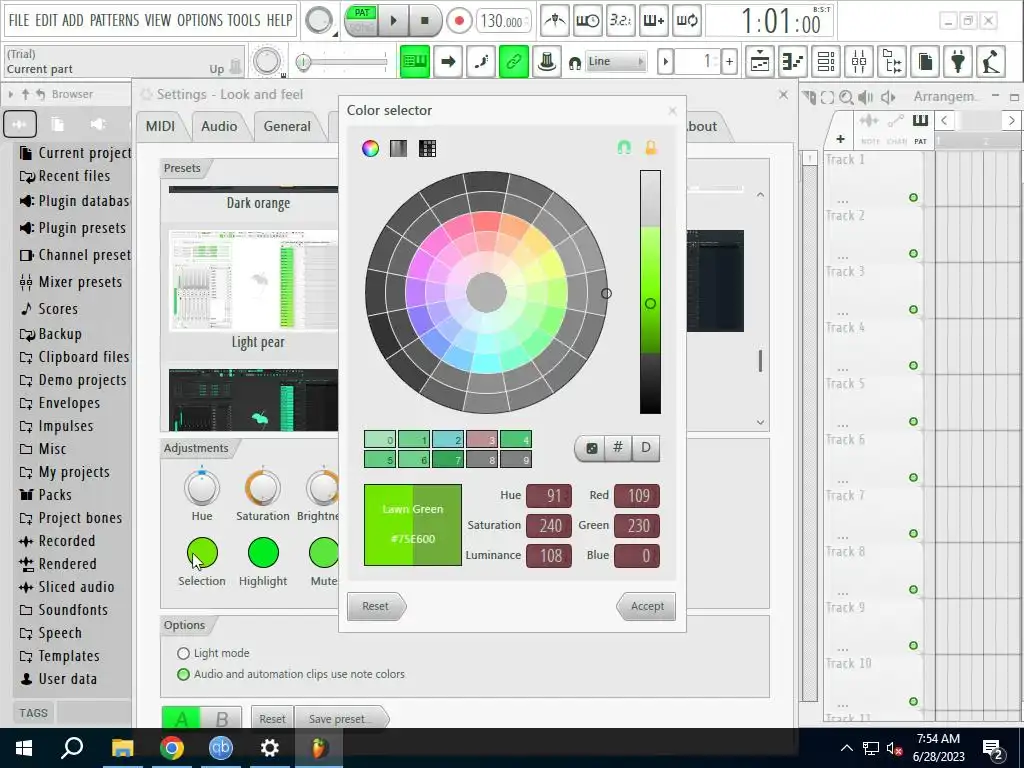
Task: Click the stamp tool icon
Action: [x=547, y=62]
